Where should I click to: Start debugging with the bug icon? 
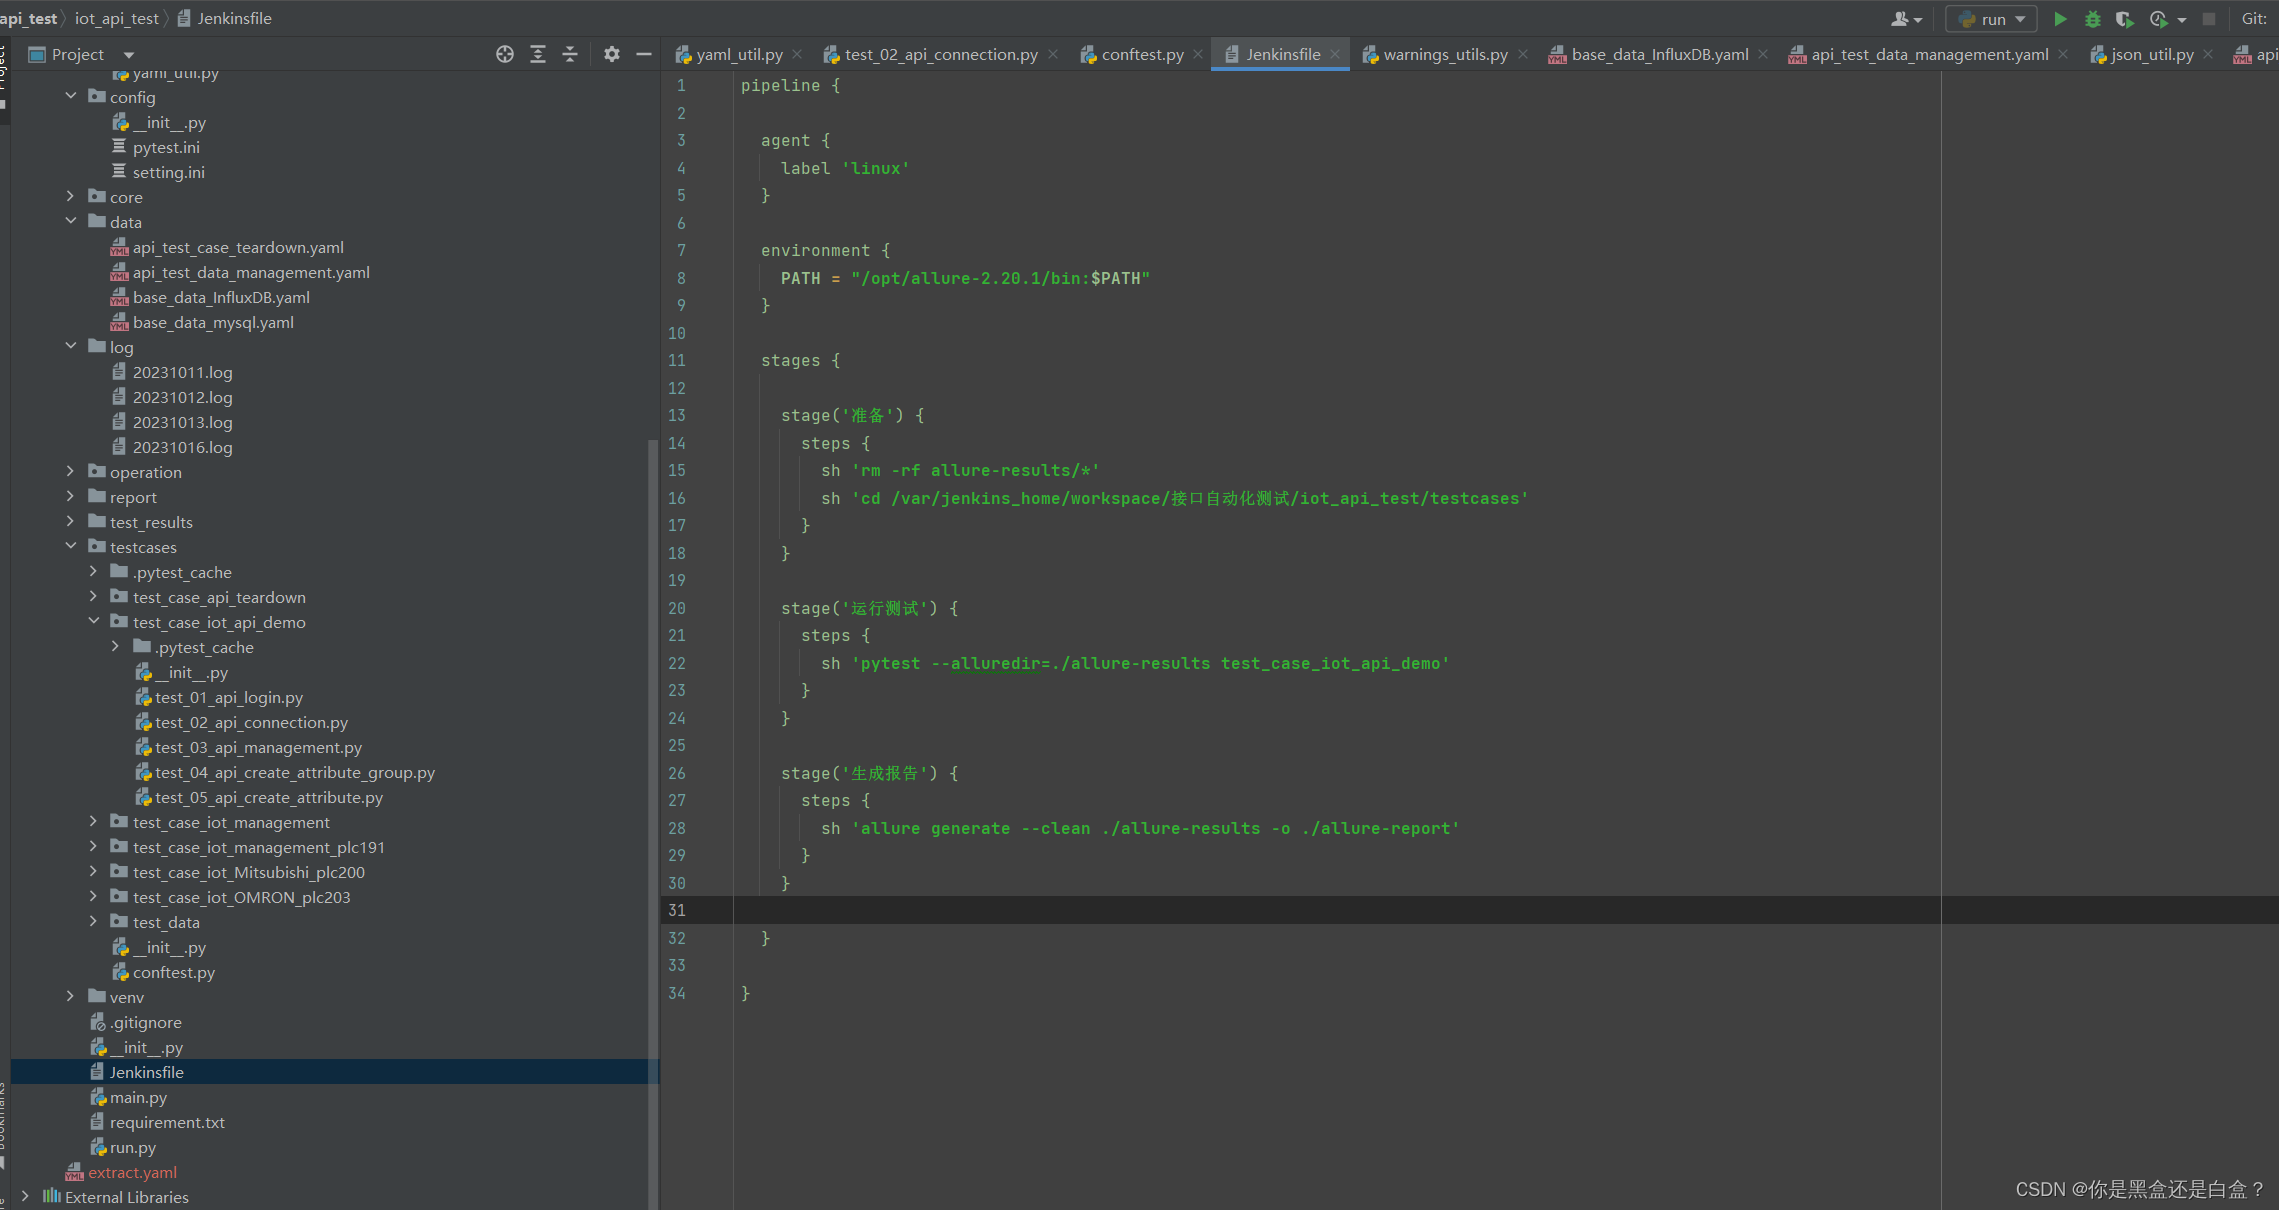(2092, 19)
